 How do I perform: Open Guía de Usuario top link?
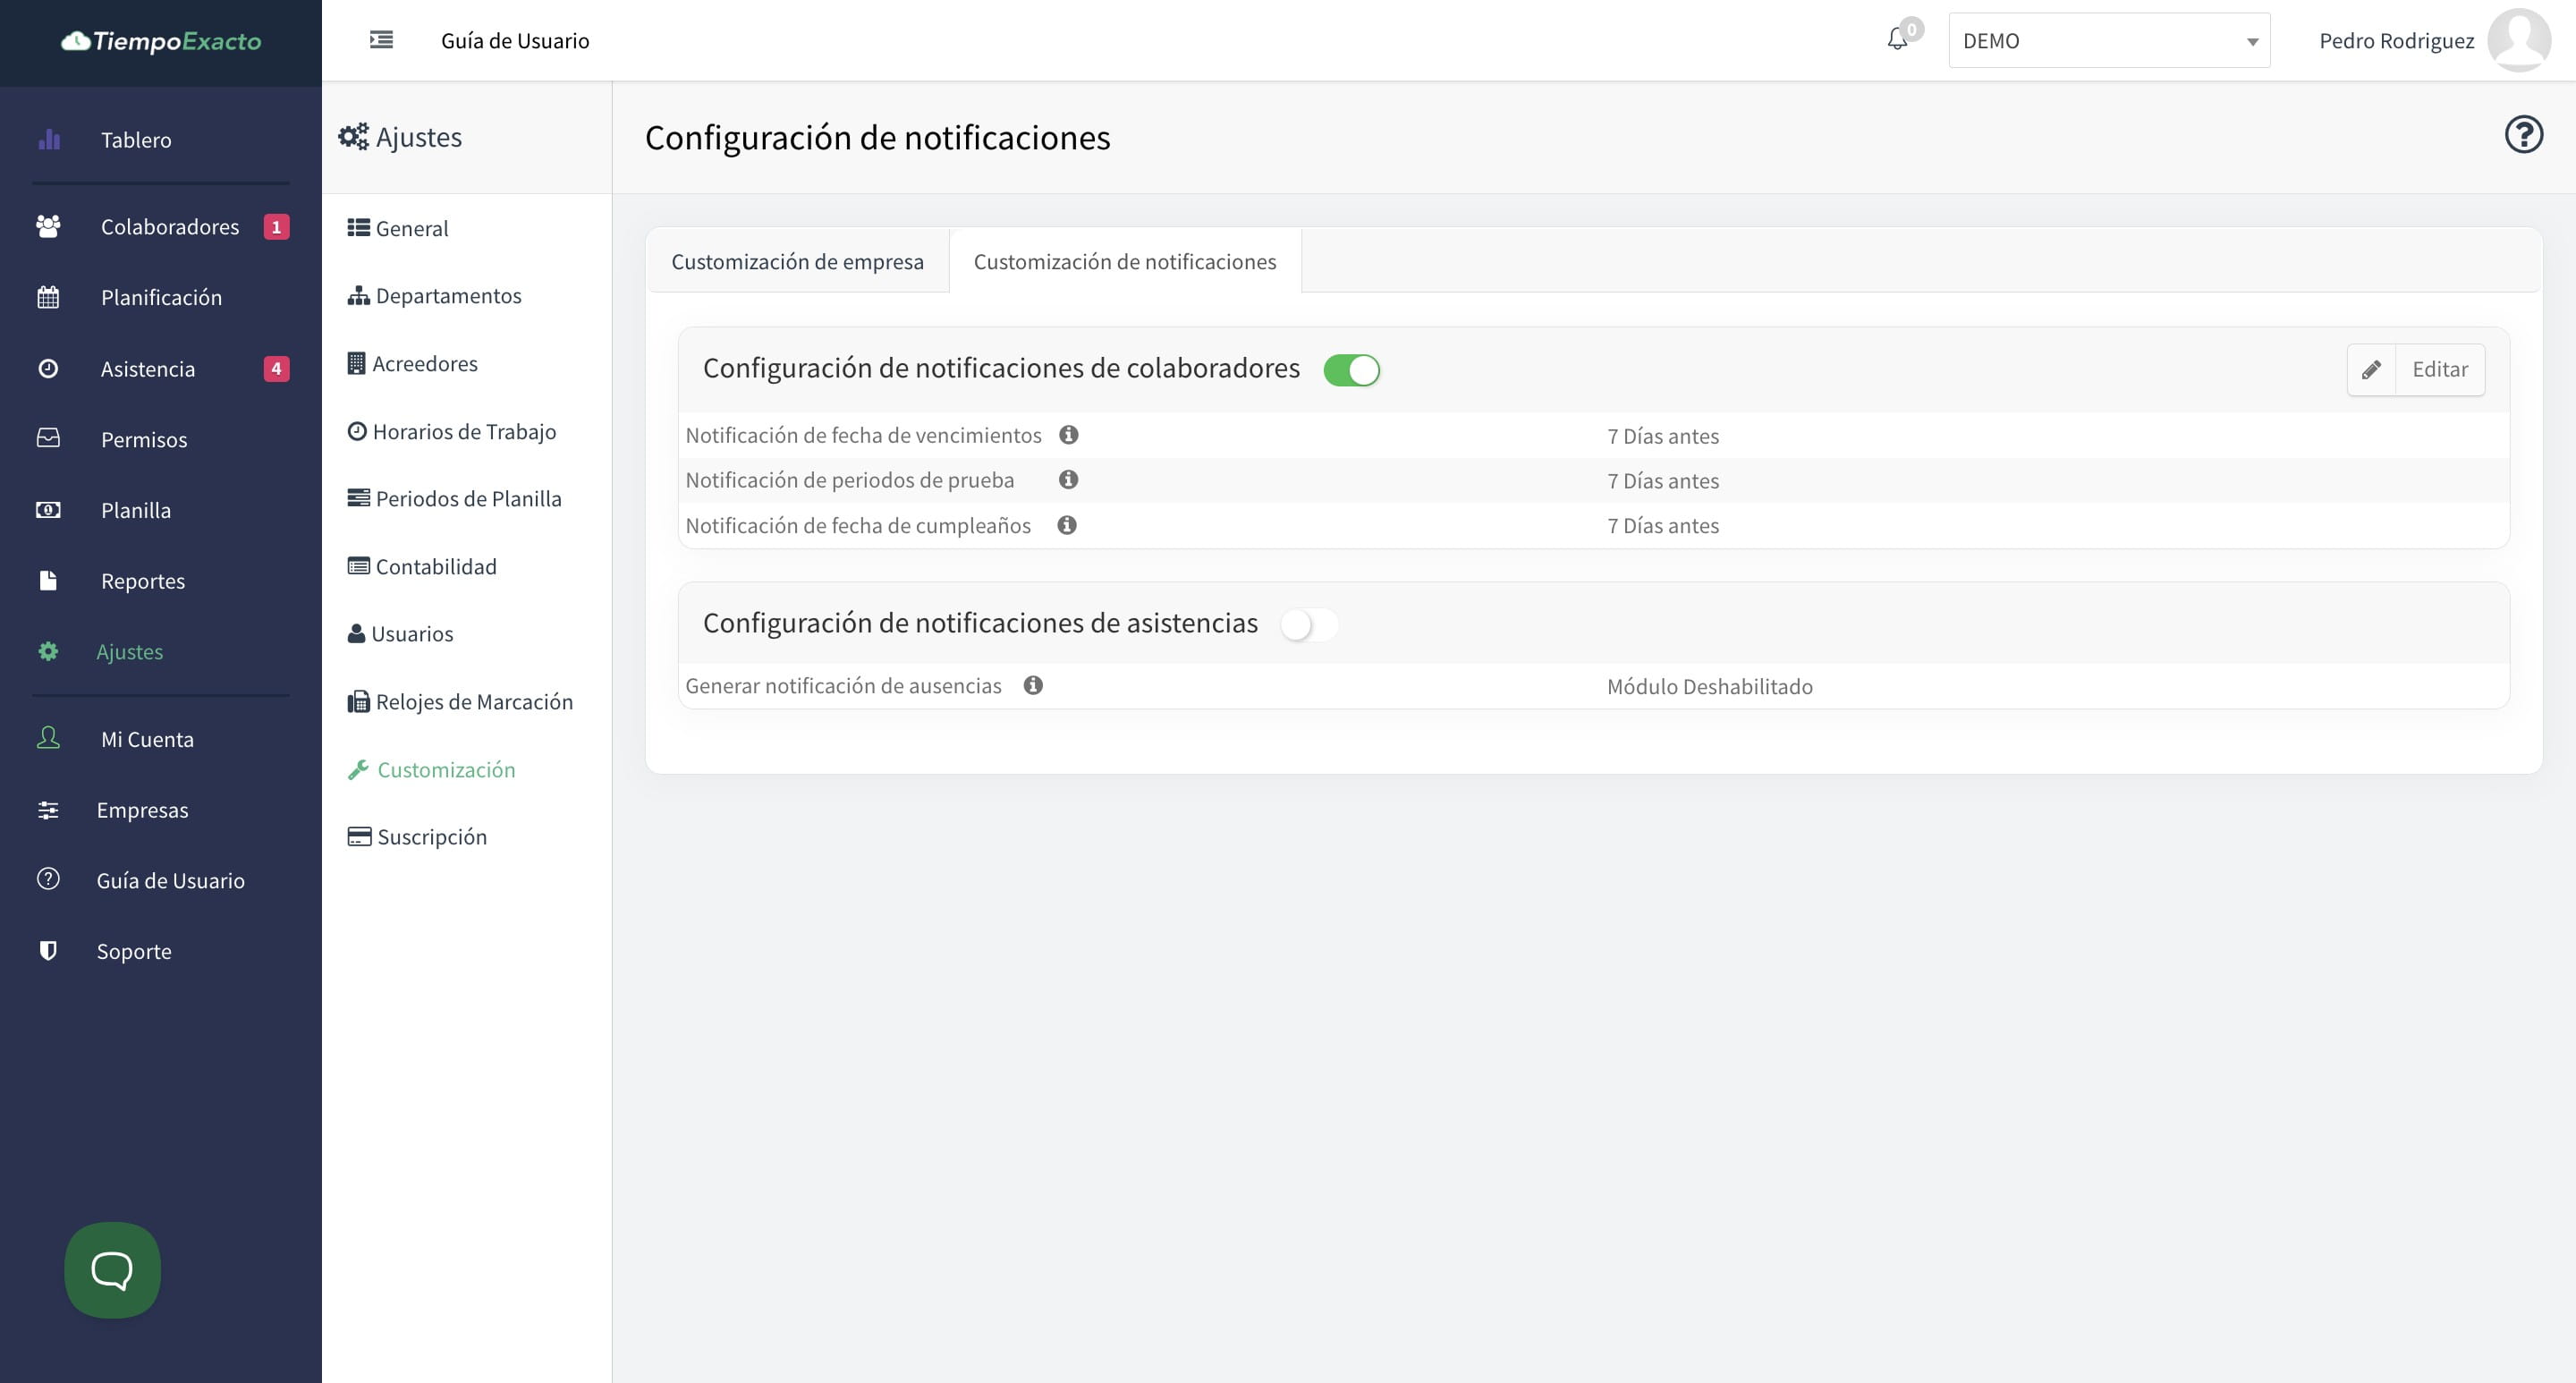click(515, 41)
